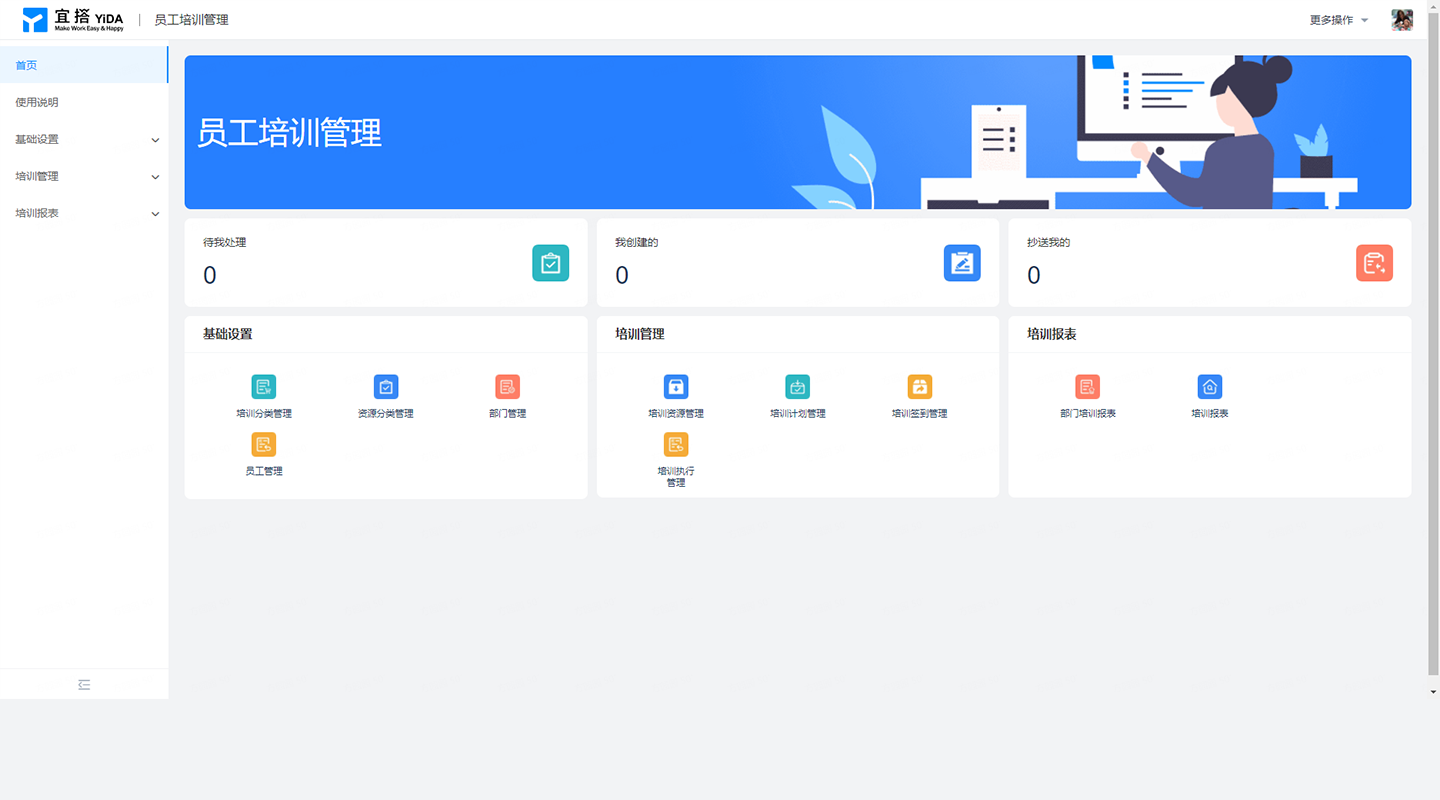Open 培训分类管理 icon in 基础设置
1440x800 pixels.
(264, 387)
